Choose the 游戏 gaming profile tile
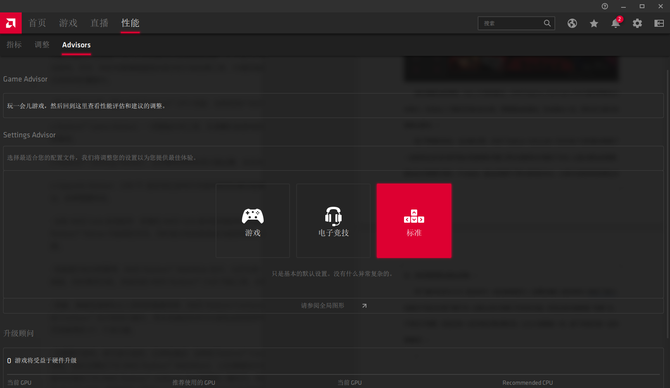 [x=253, y=220]
